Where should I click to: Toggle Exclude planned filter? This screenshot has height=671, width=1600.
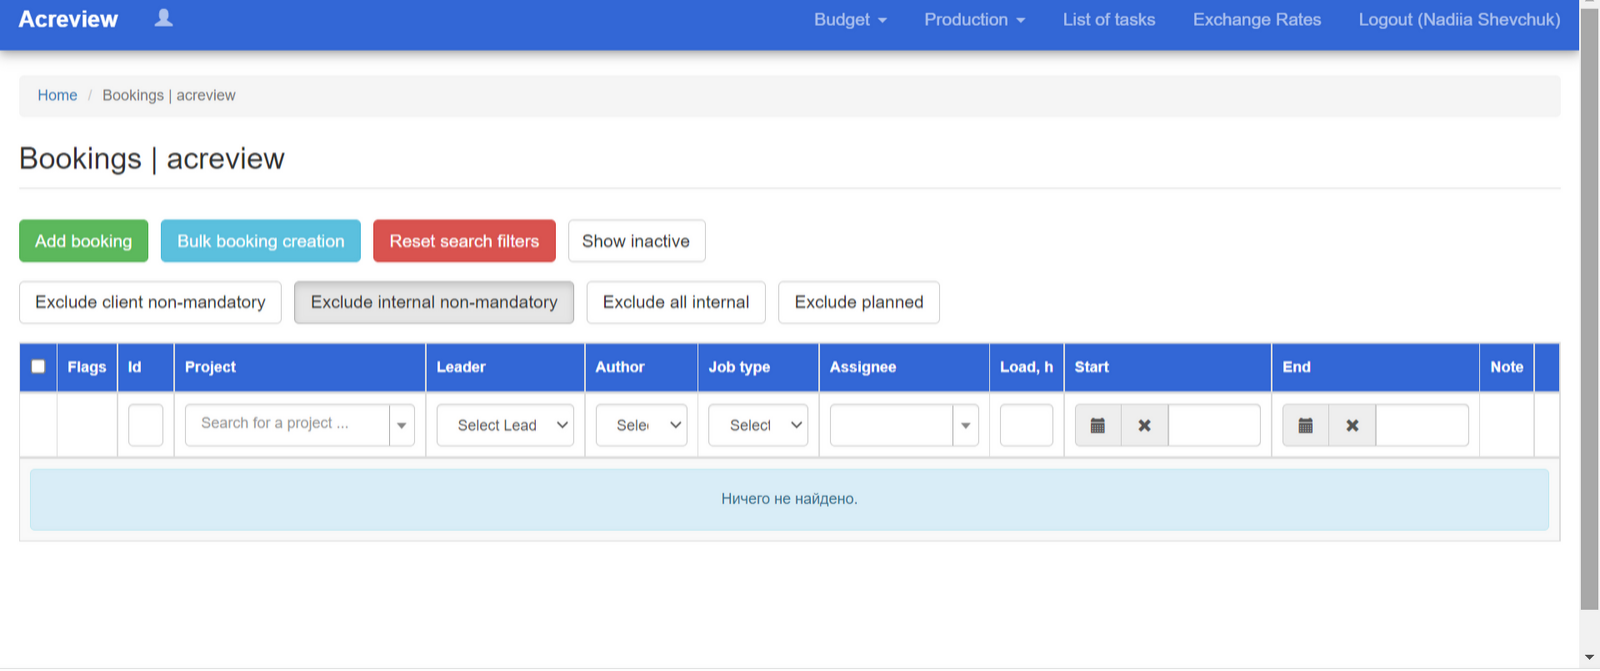click(859, 302)
